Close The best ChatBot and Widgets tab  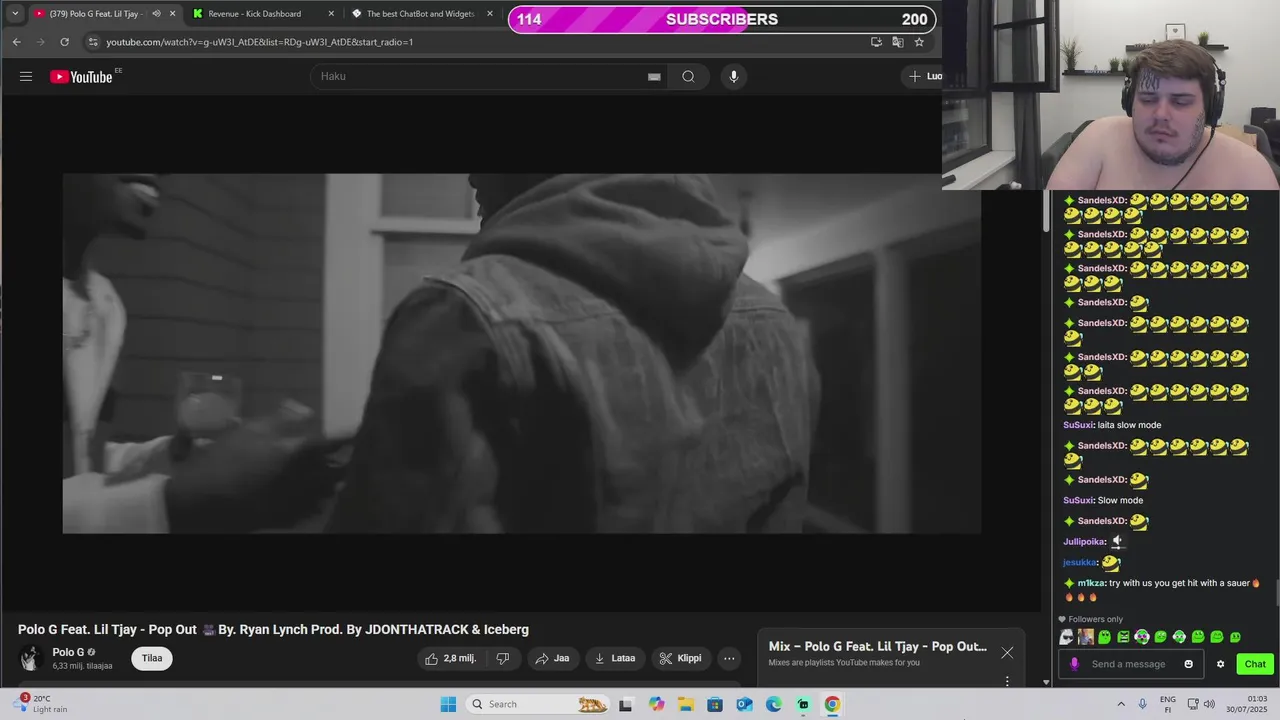click(x=490, y=14)
